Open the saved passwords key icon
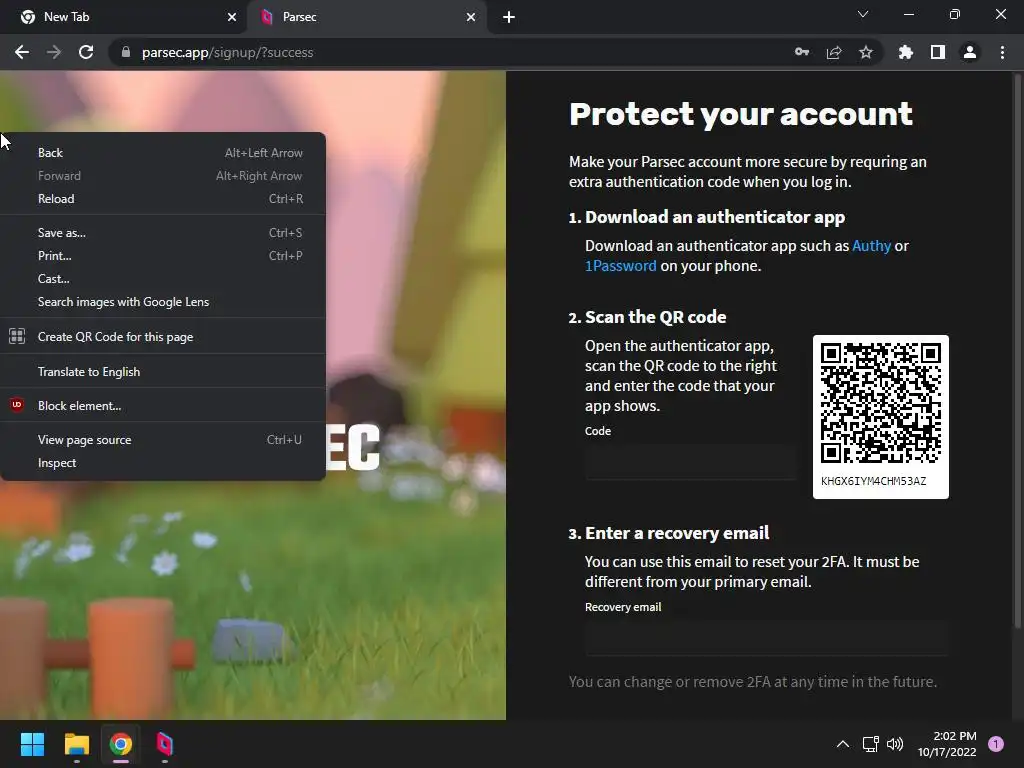The image size is (1024, 768). pyautogui.click(x=802, y=52)
